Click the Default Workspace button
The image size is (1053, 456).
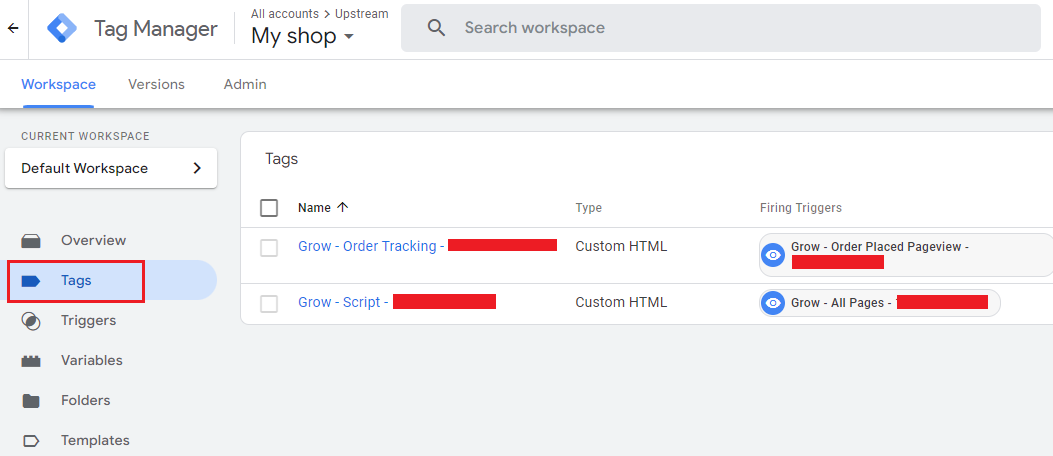111,168
